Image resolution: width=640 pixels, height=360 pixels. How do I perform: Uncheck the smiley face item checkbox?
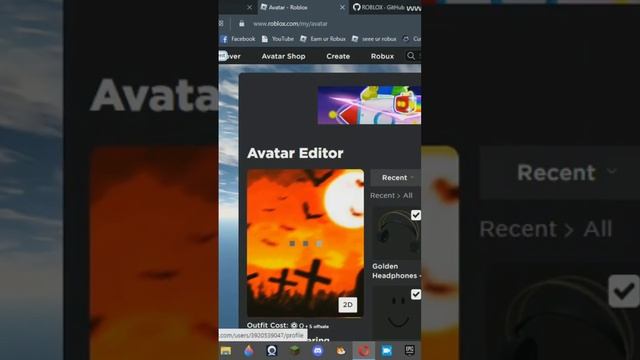coord(416,294)
